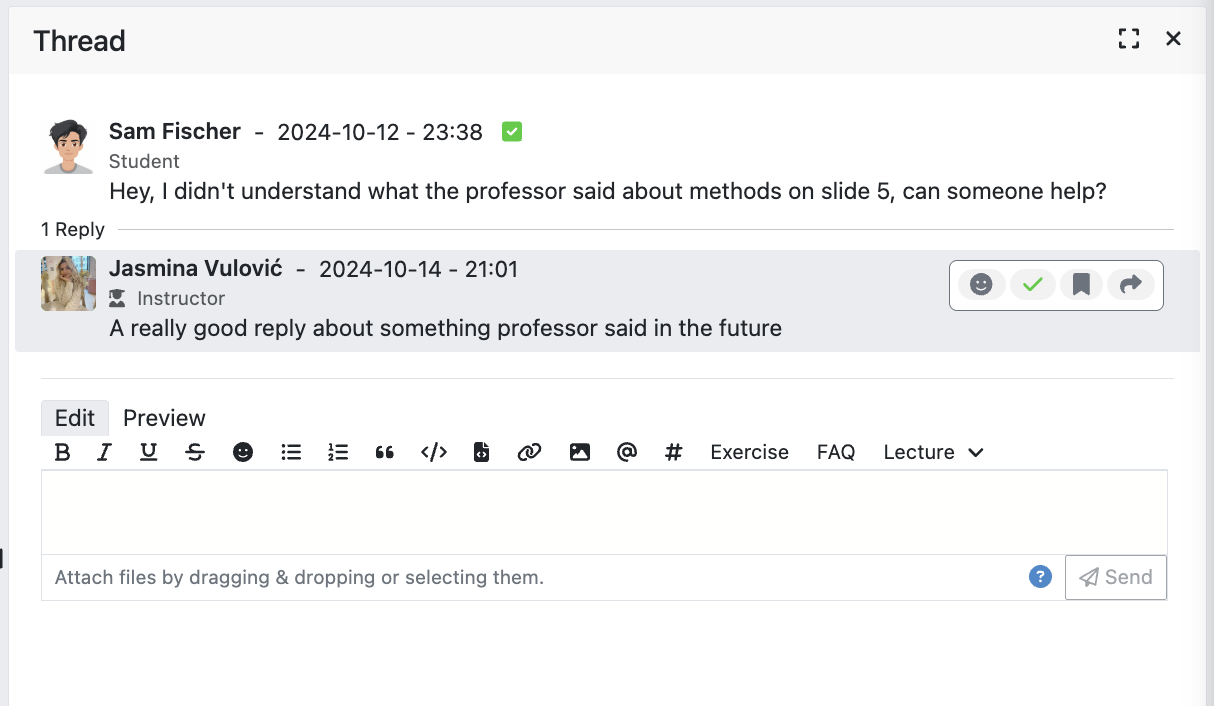1214x706 pixels.
Task: Insert inline code formatting
Action: [x=433, y=453]
